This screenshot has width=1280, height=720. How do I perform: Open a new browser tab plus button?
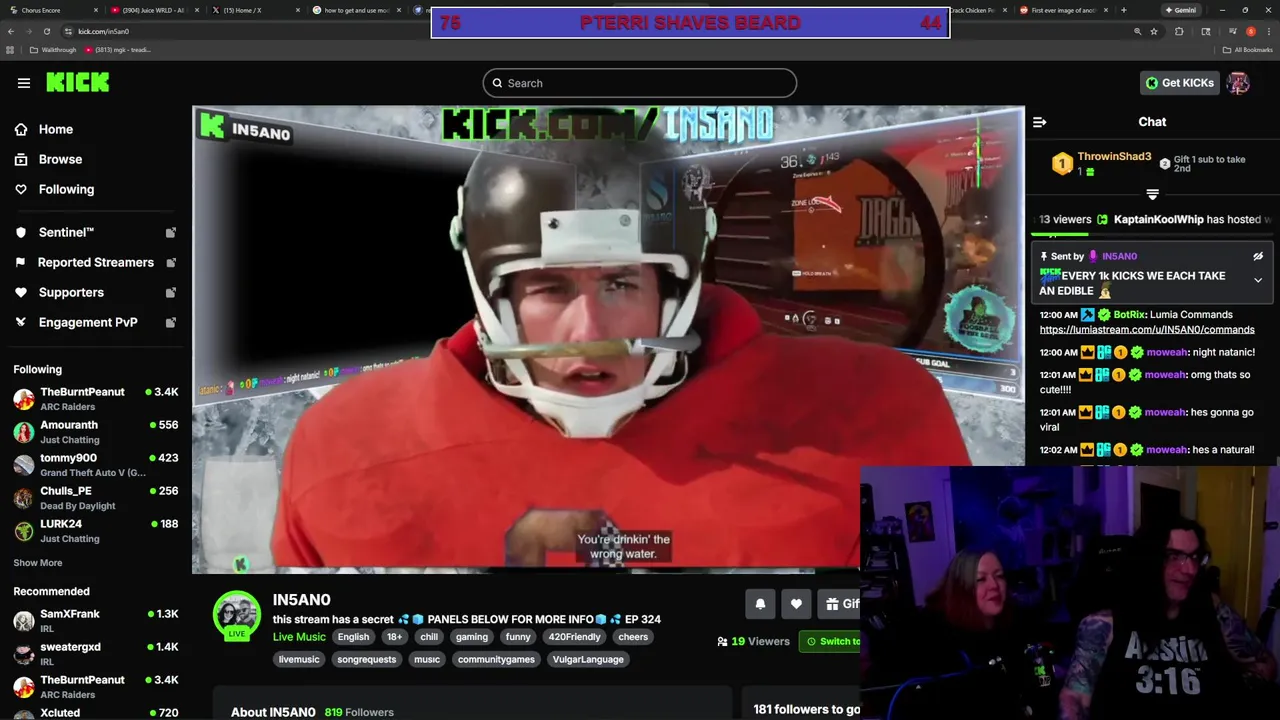click(1123, 10)
